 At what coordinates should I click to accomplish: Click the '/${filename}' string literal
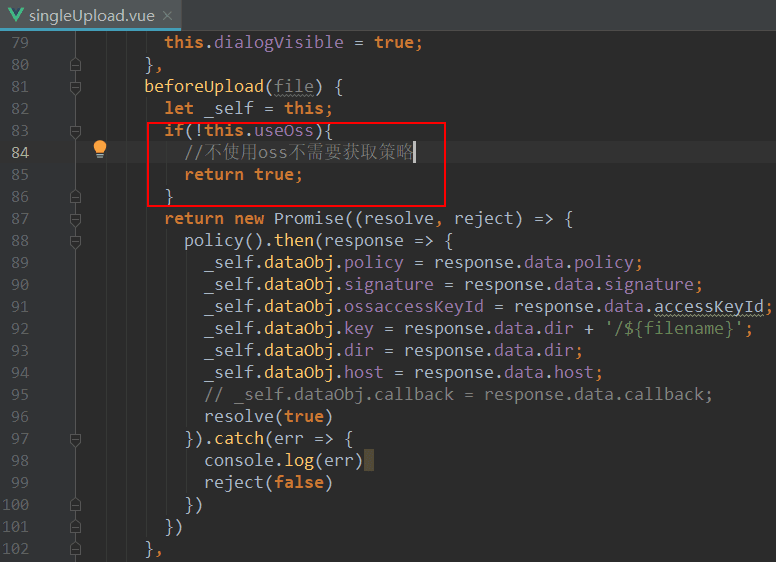tap(674, 328)
